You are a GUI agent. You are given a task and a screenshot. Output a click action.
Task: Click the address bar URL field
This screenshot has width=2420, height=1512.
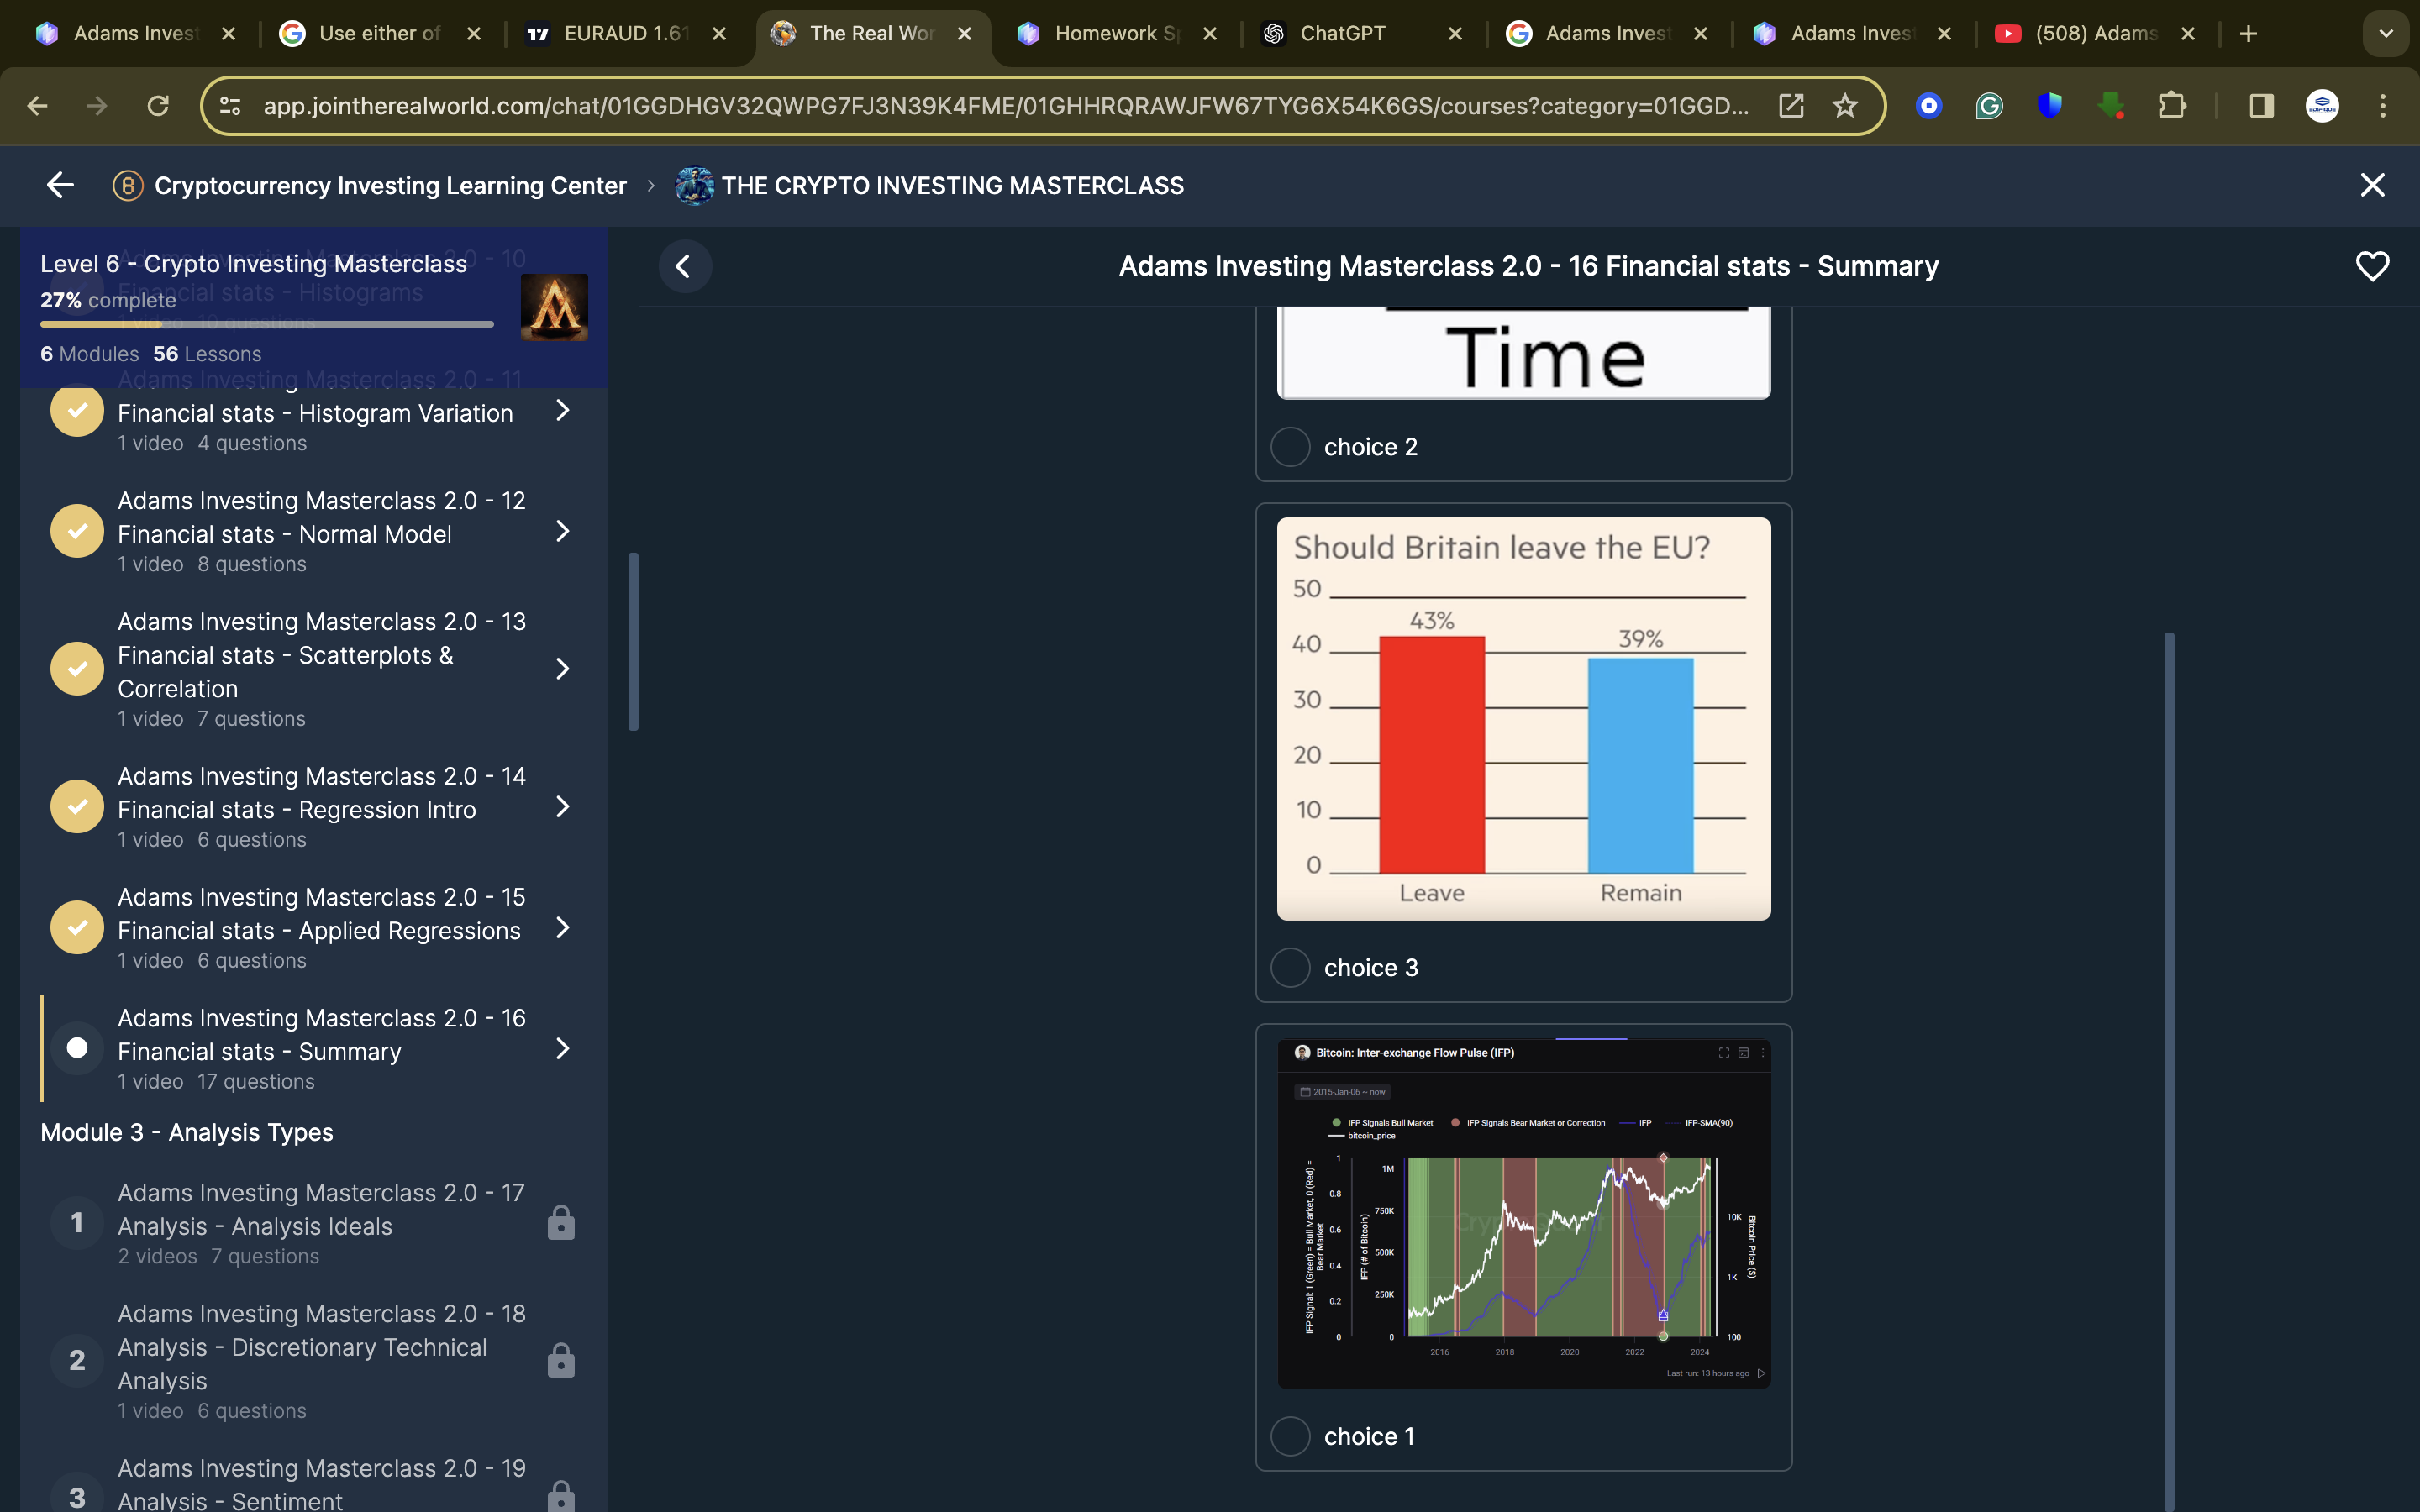(x=1005, y=106)
